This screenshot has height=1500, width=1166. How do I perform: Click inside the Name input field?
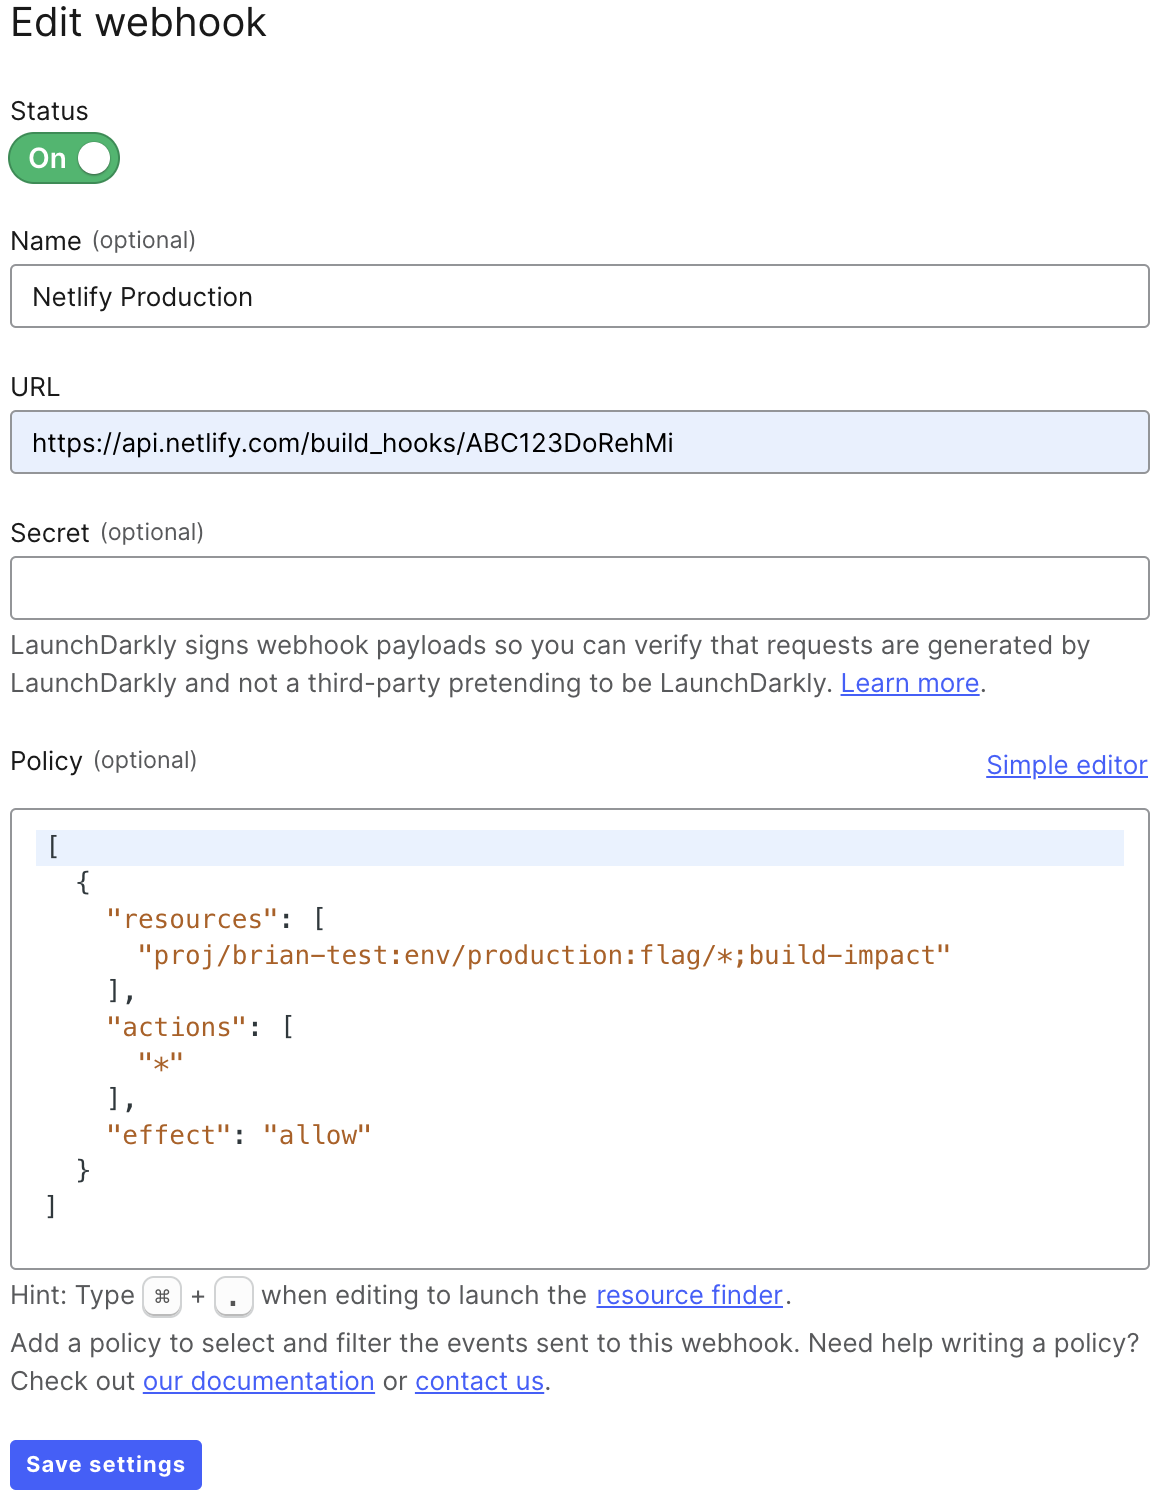[400, 296]
